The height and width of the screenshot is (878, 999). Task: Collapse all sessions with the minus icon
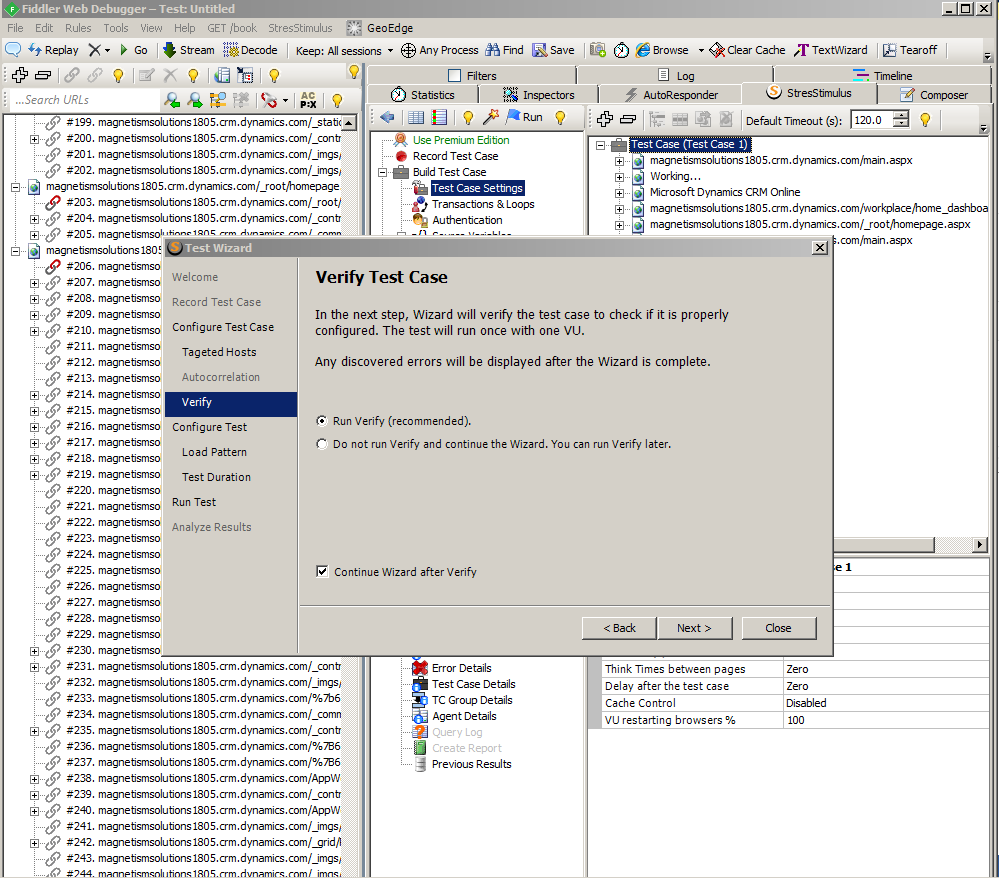43,75
